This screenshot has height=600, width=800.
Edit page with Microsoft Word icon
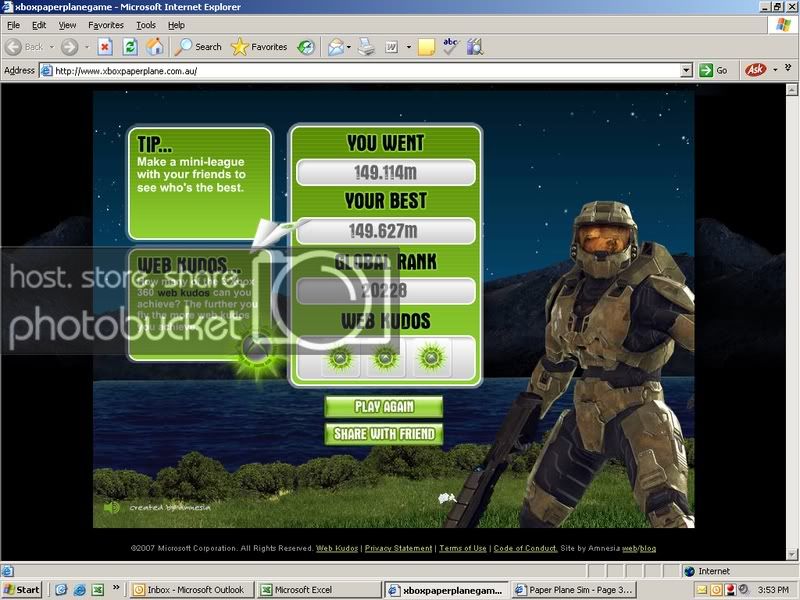(x=391, y=47)
